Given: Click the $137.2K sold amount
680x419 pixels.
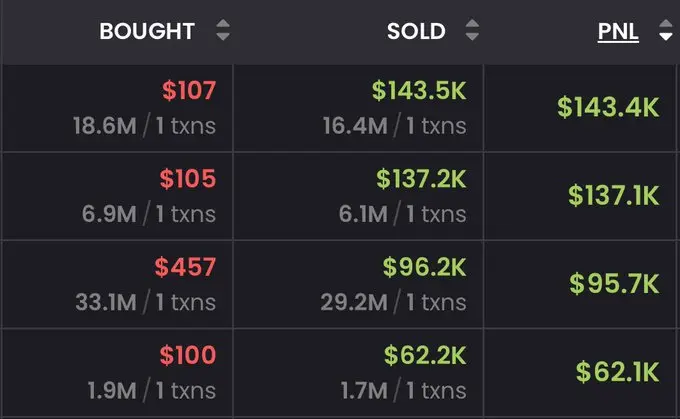Looking at the screenshot, I should [x=421, y=179].
